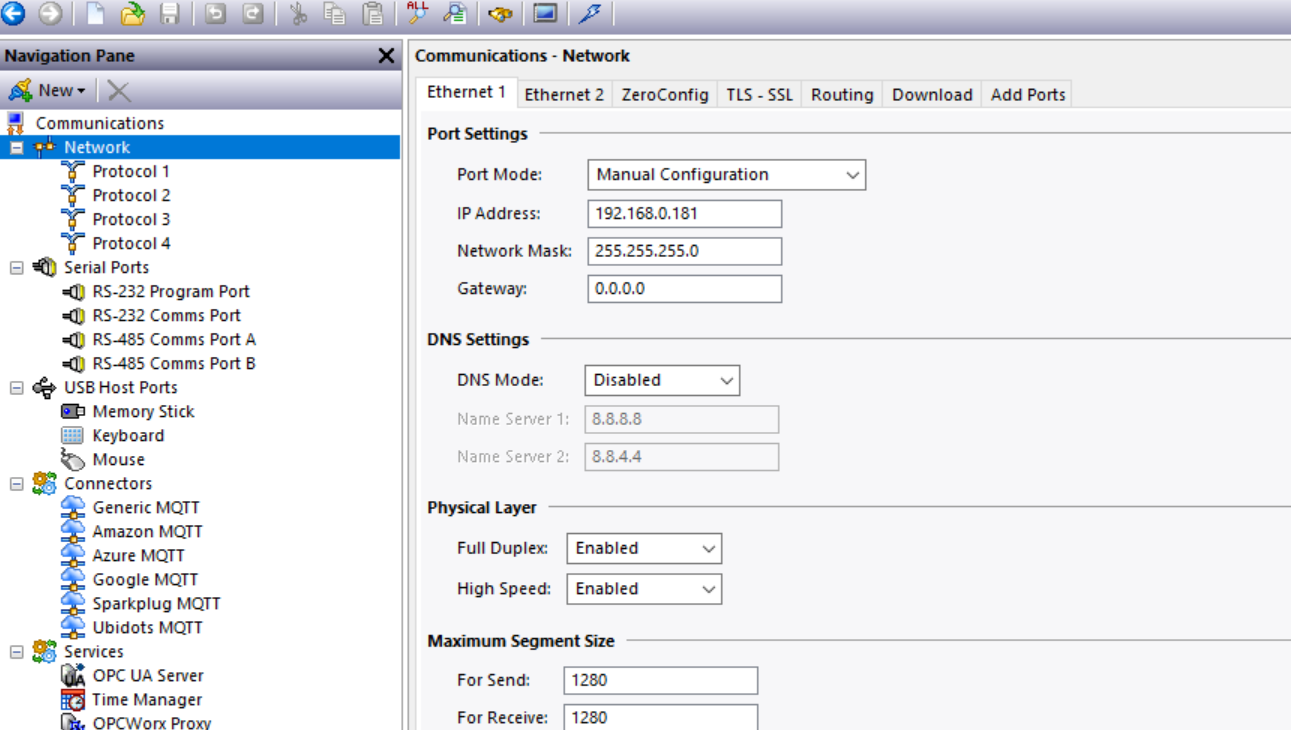Close the Navigation Pane

point(386,56)
